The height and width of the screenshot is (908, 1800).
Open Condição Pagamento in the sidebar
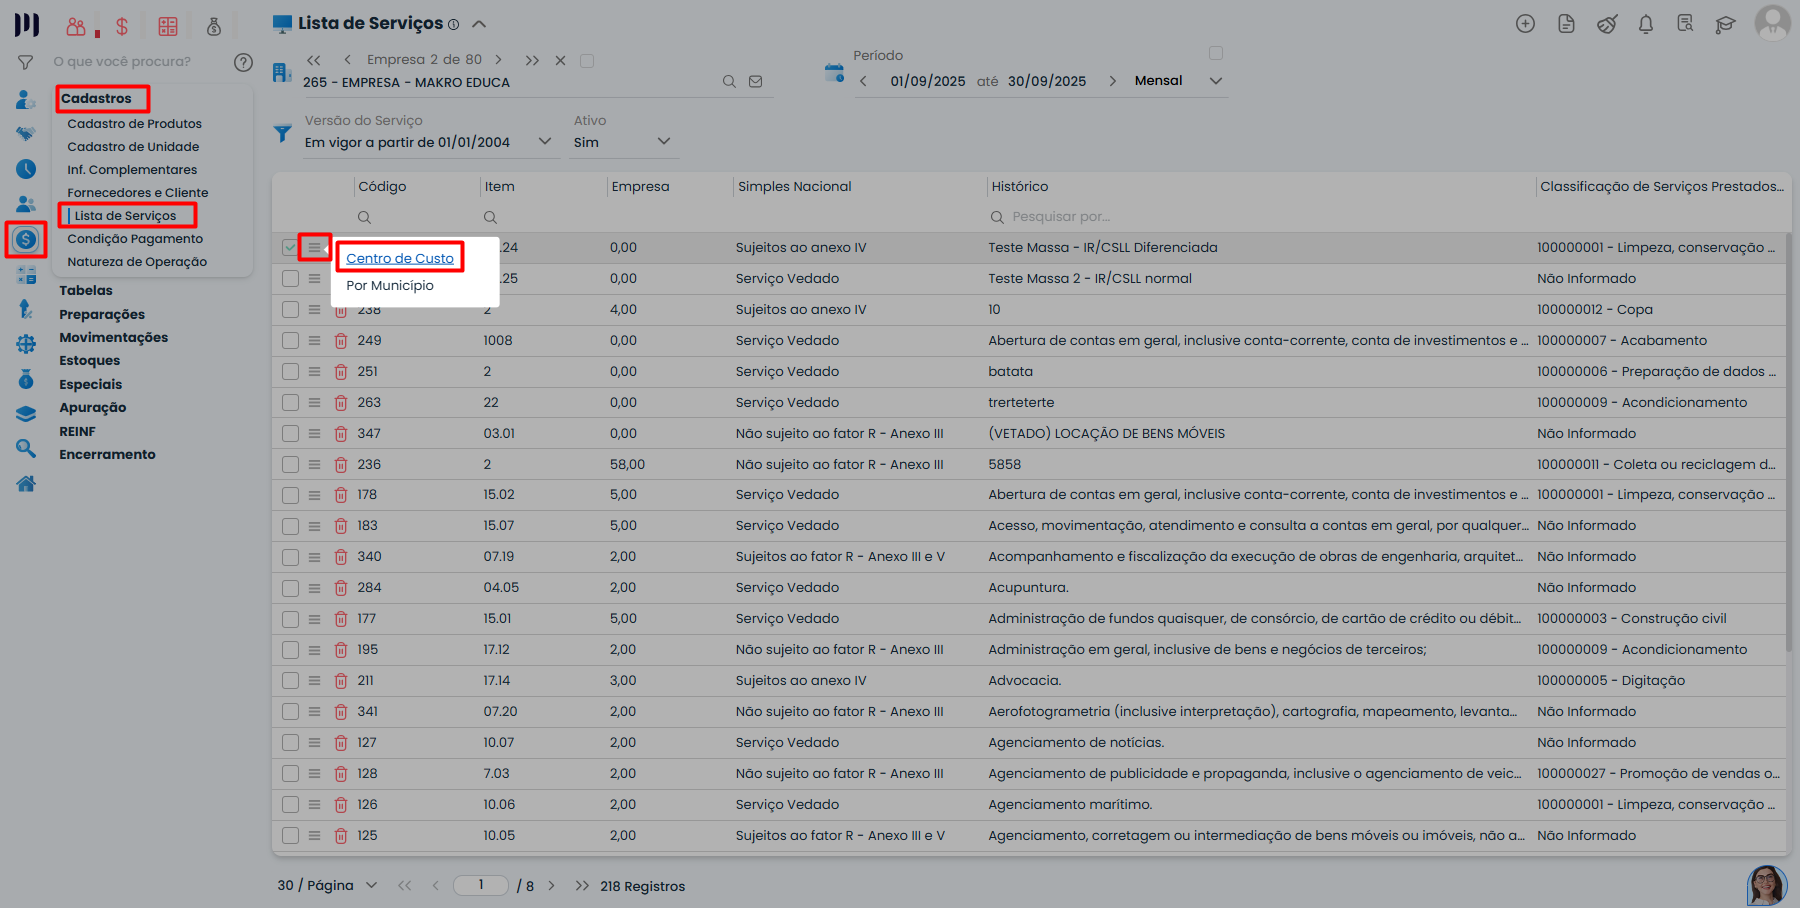(135, 239)
